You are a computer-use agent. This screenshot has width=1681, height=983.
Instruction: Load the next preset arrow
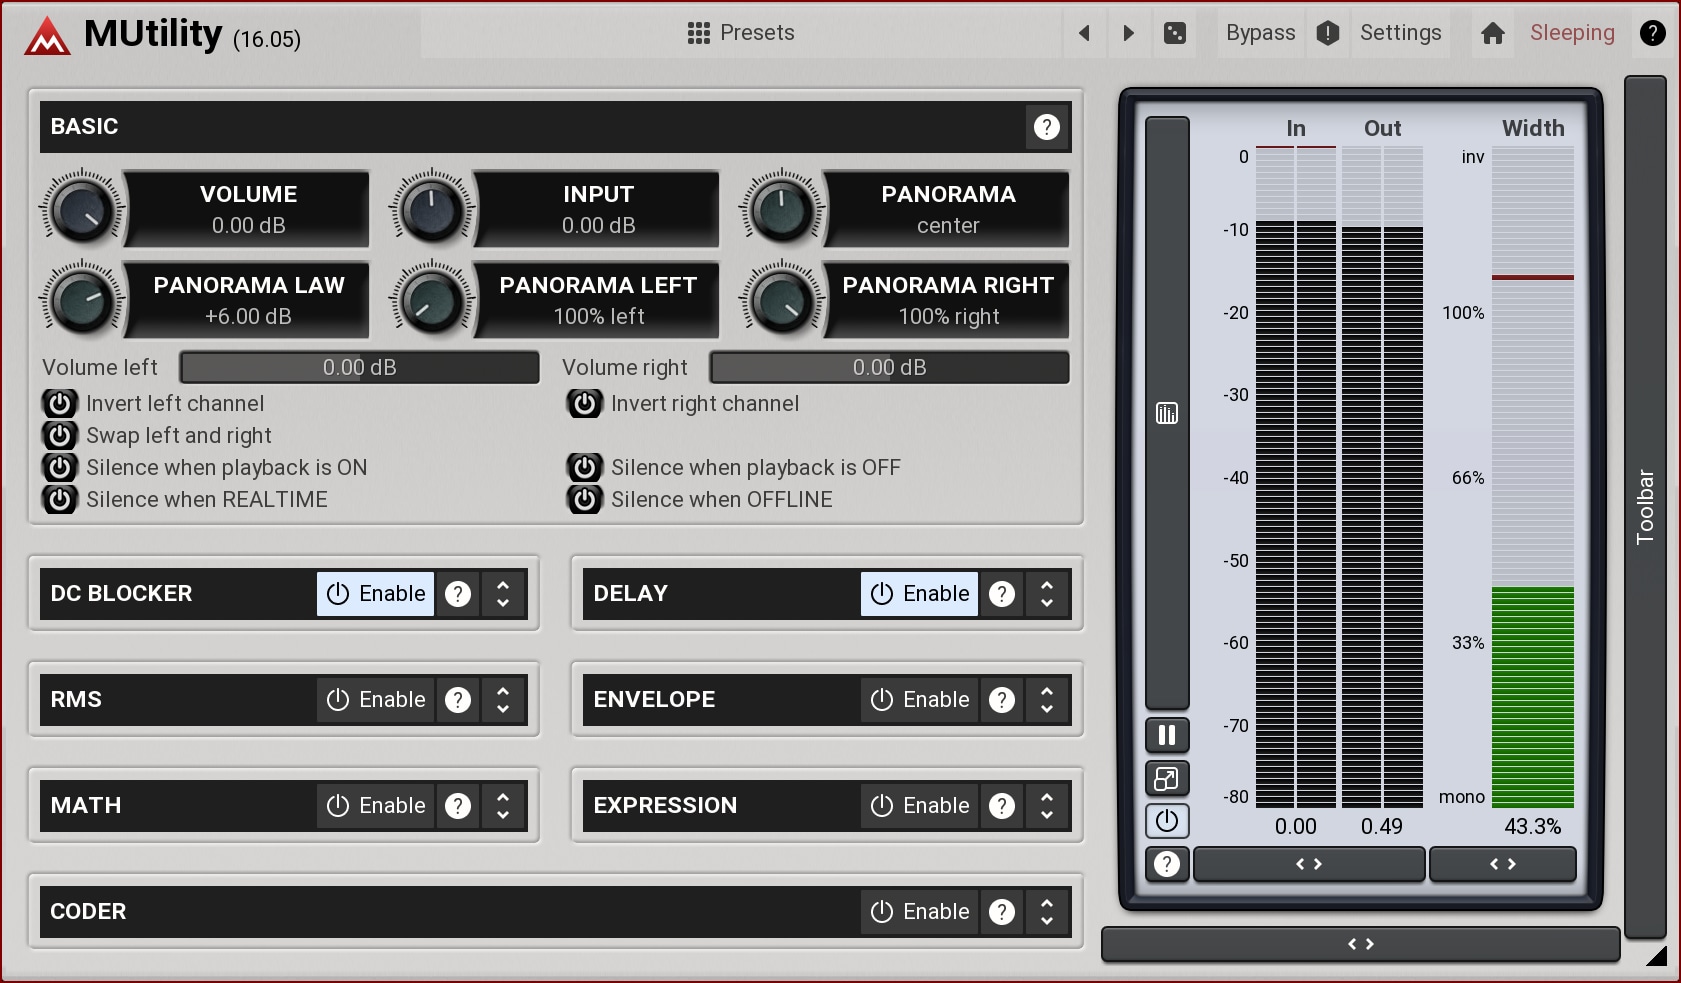pyautogui.click(x=1129, y=33)
